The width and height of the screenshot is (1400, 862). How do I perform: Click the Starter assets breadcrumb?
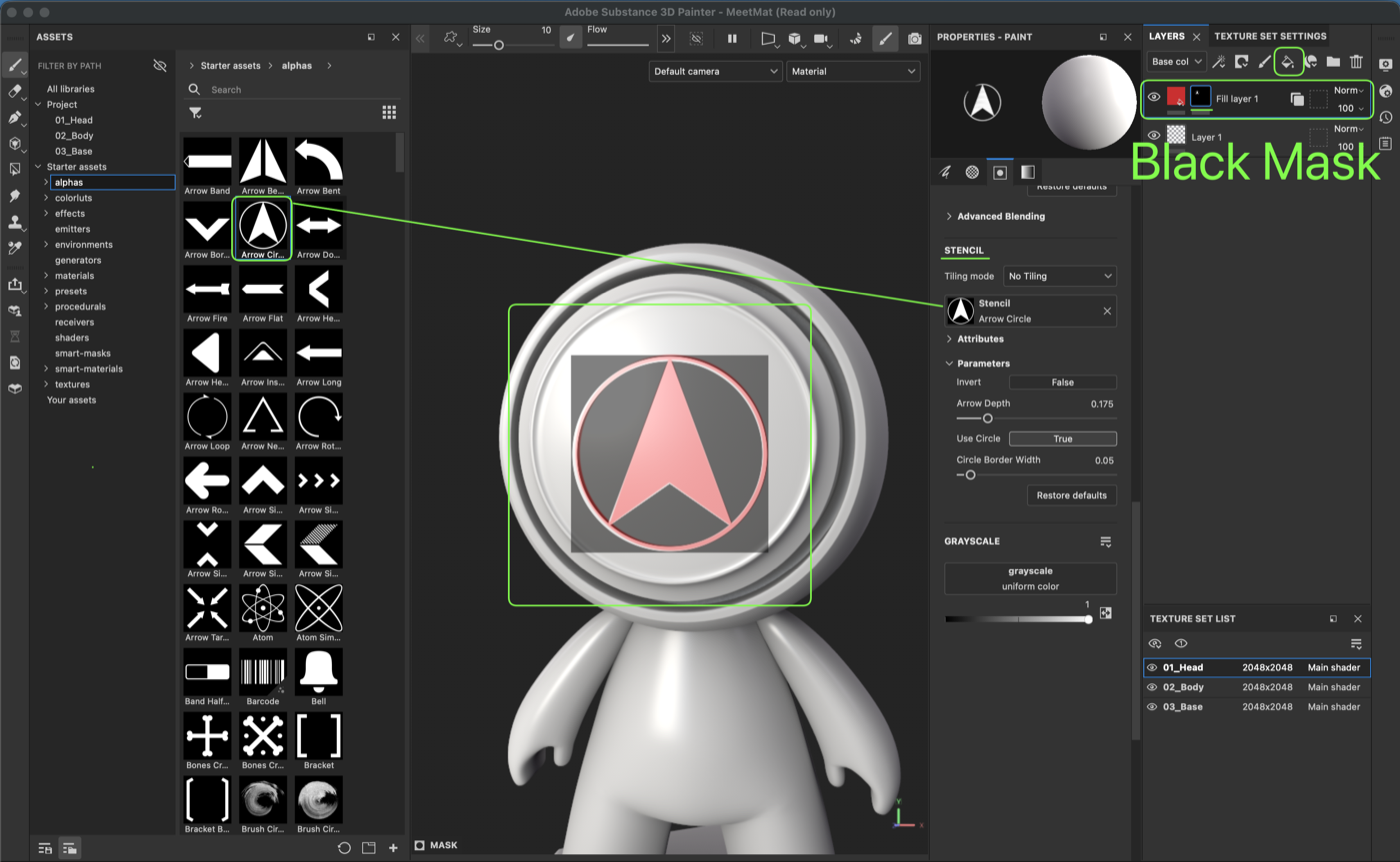(x=230, y=66)
